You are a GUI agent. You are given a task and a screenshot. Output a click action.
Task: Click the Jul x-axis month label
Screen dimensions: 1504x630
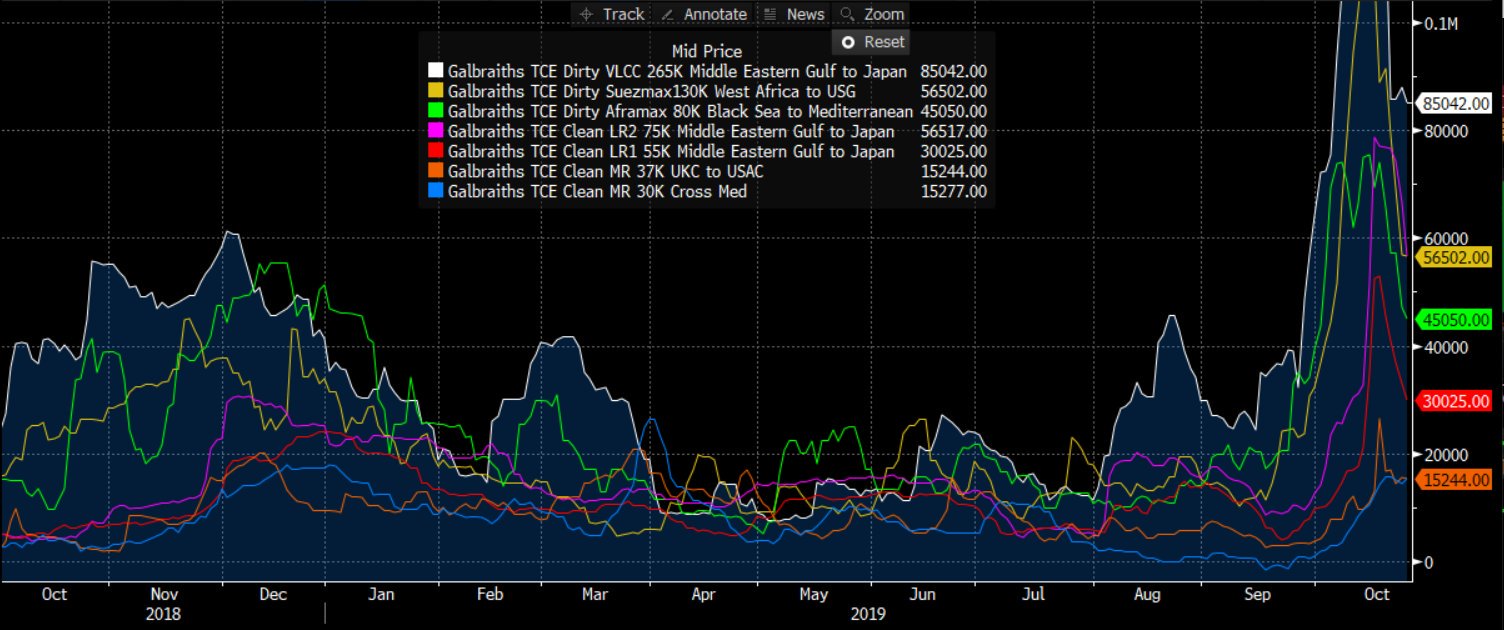[1034, 594]
